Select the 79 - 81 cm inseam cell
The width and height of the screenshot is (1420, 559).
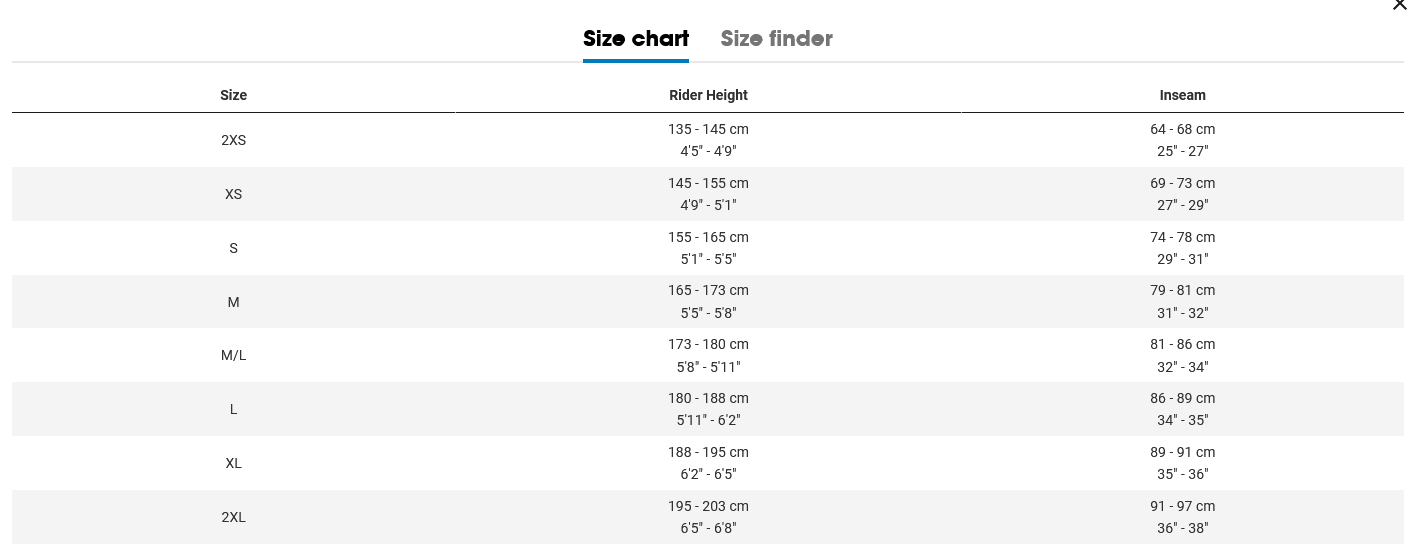tap(1182, 290)
